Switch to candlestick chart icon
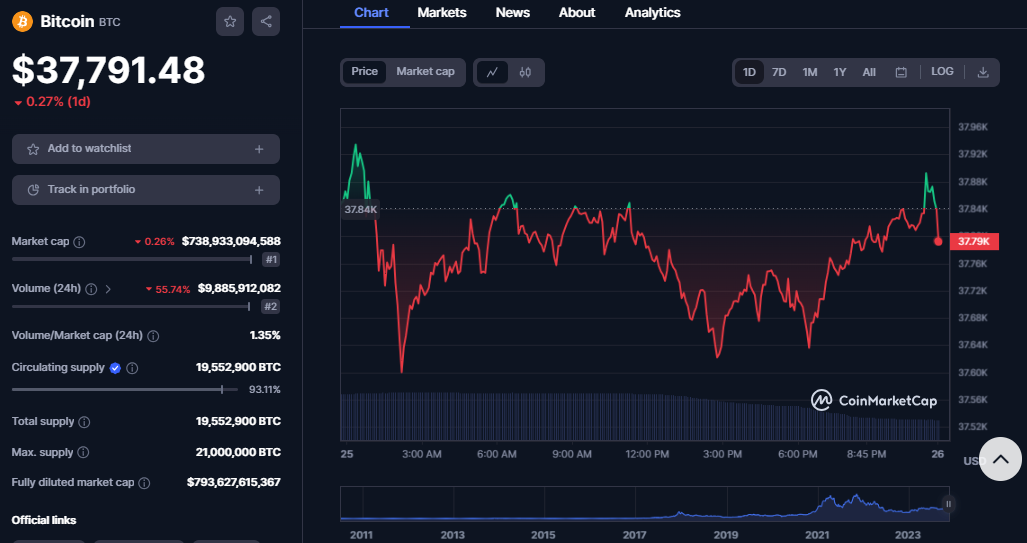Screen dimensions: 1027x543 click(x=526, y=72)
